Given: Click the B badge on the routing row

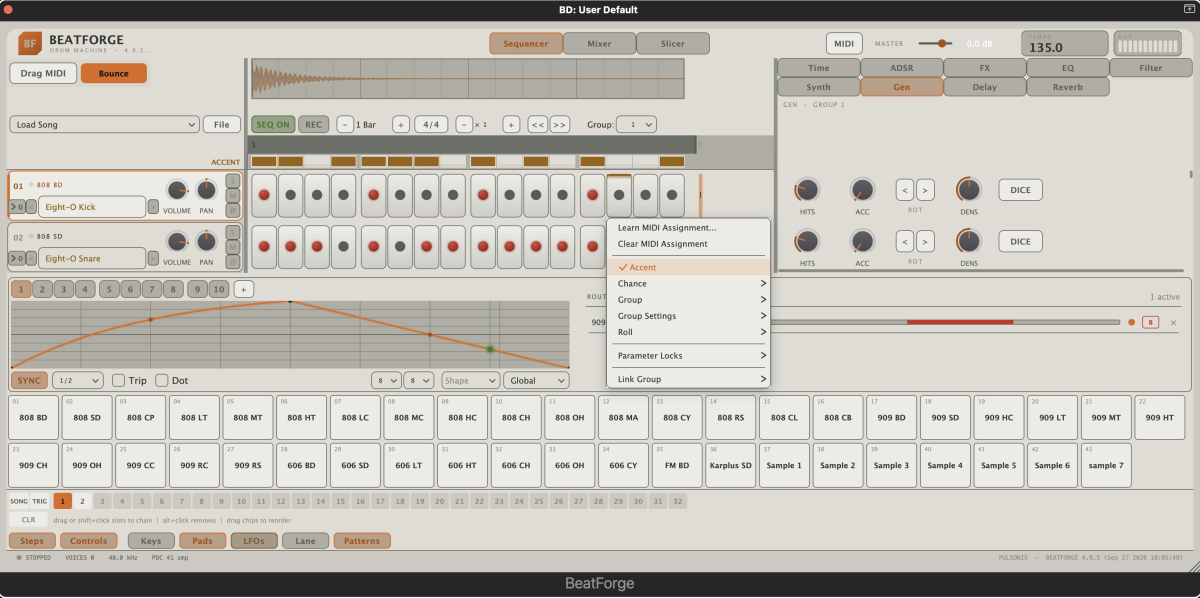Looking at the screenshot, I should coord(1151,322).
